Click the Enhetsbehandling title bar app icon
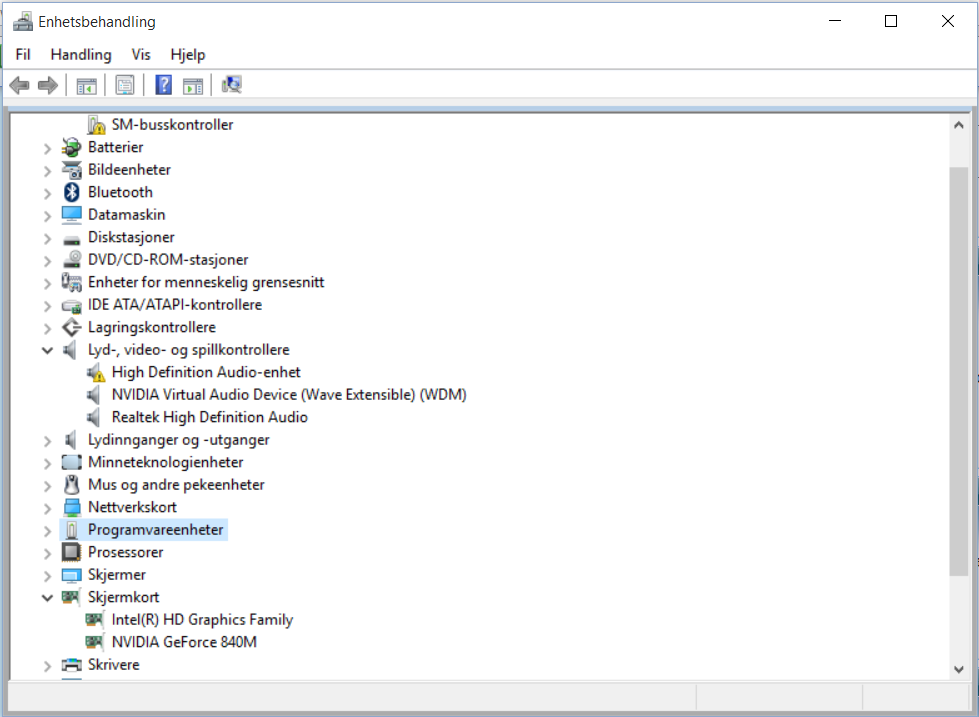Screen dimensions: 979x717 [23, 22]
